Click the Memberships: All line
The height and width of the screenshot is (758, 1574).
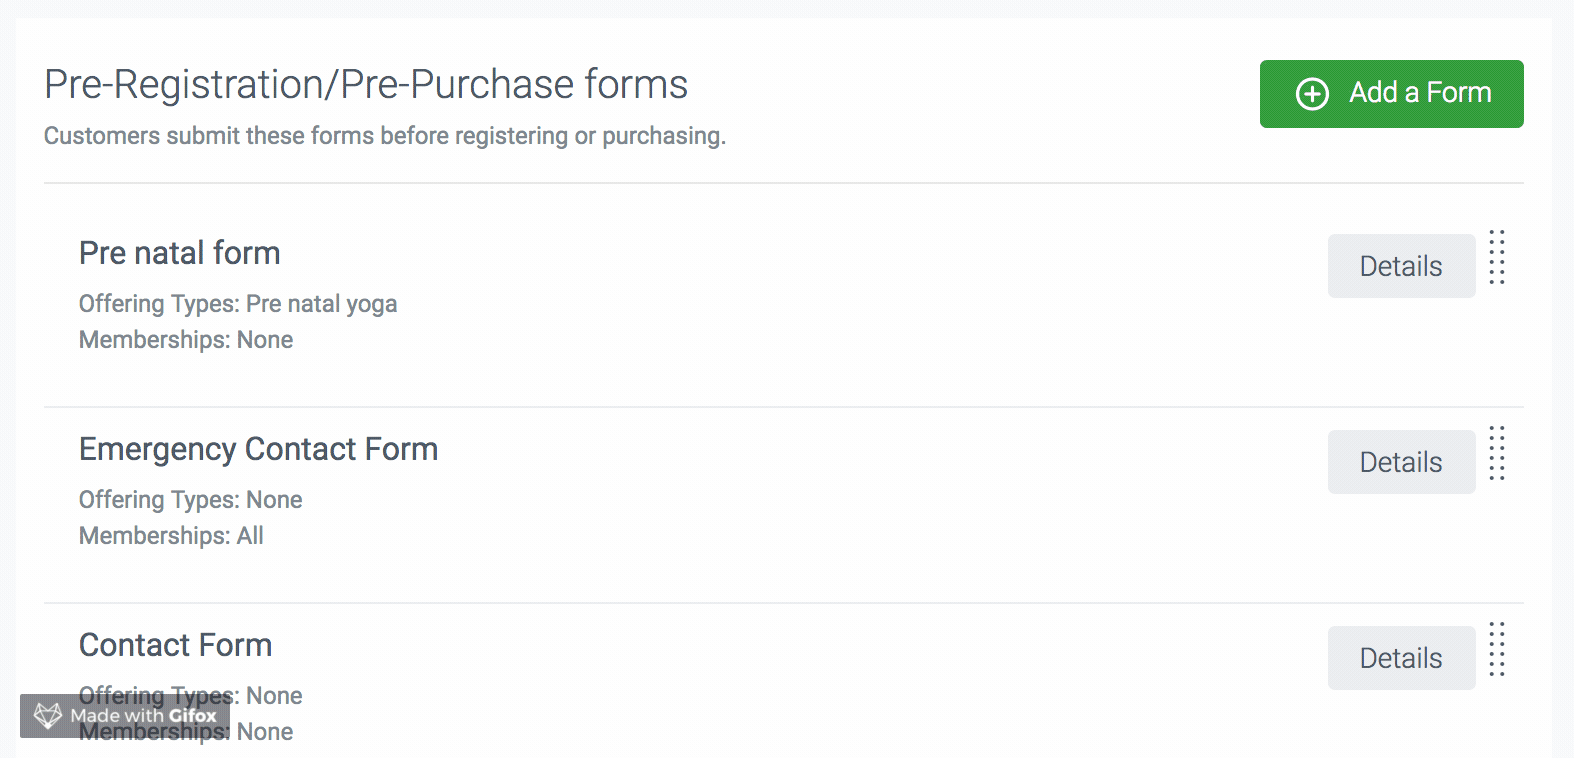[x=171, y=536]
